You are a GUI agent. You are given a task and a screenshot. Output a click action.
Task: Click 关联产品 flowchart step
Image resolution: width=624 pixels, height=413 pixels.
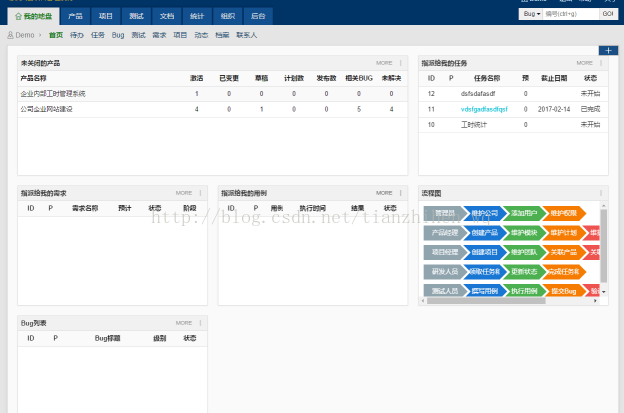pos(564,252)
